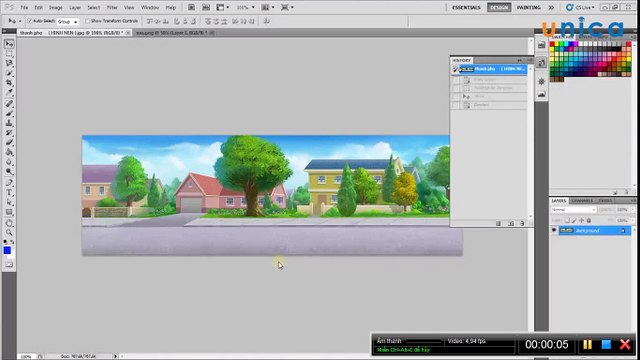
Task: Select the Zoom tool in toolbox
Action: 9,233
